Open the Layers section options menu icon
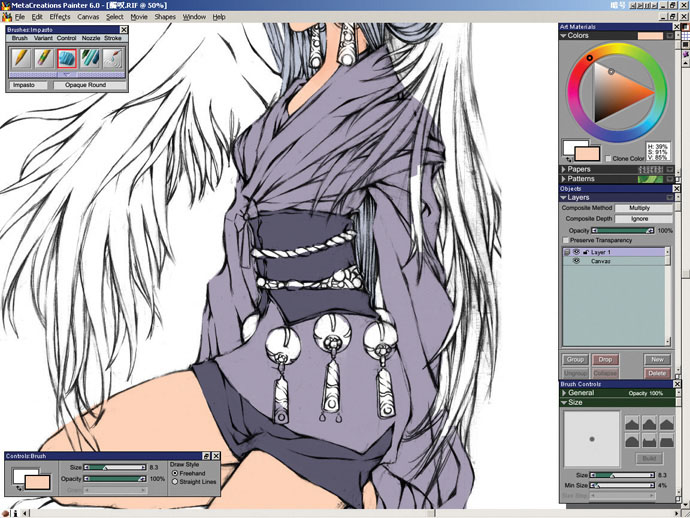The width and height of the screenshot is (690, 518). click(670, 198)
